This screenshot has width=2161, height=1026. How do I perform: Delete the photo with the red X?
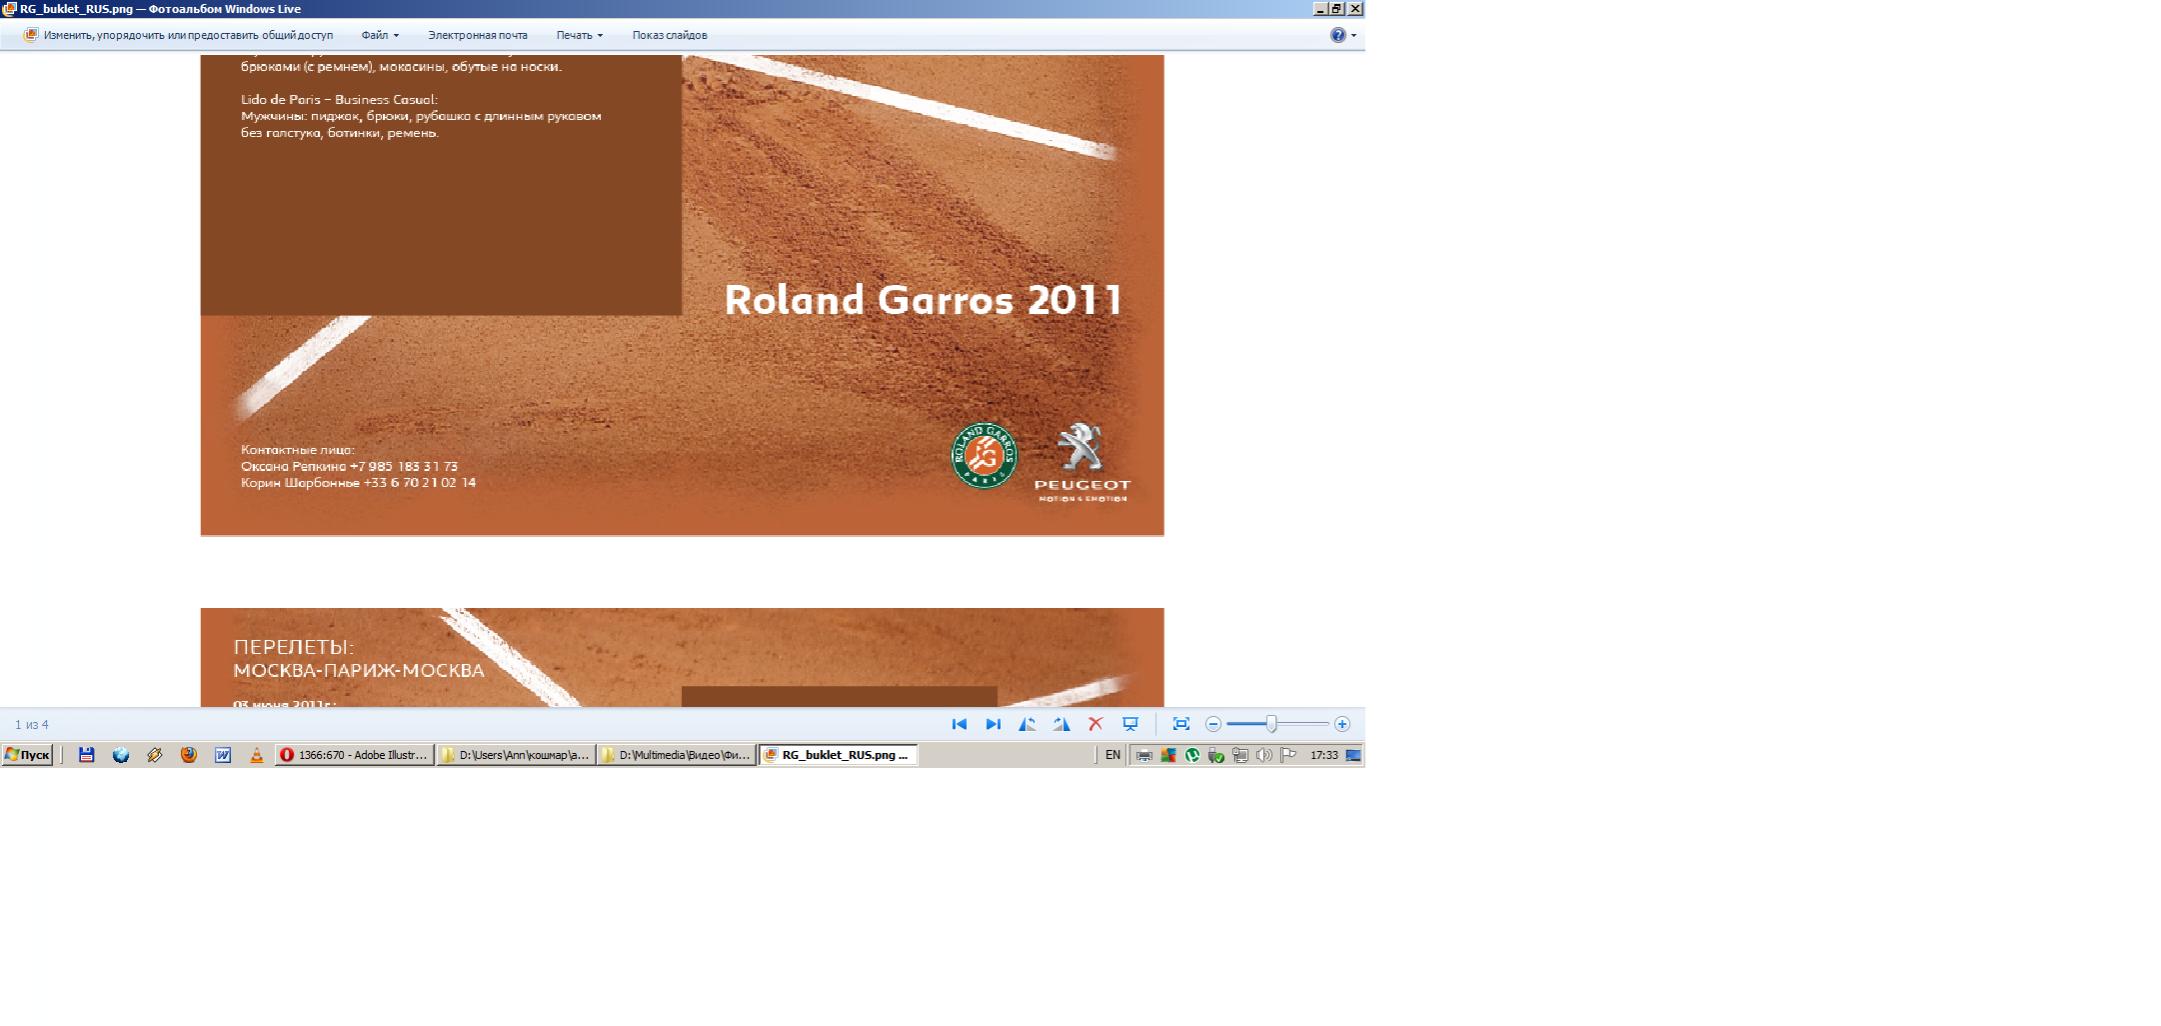pos(1096,724)
